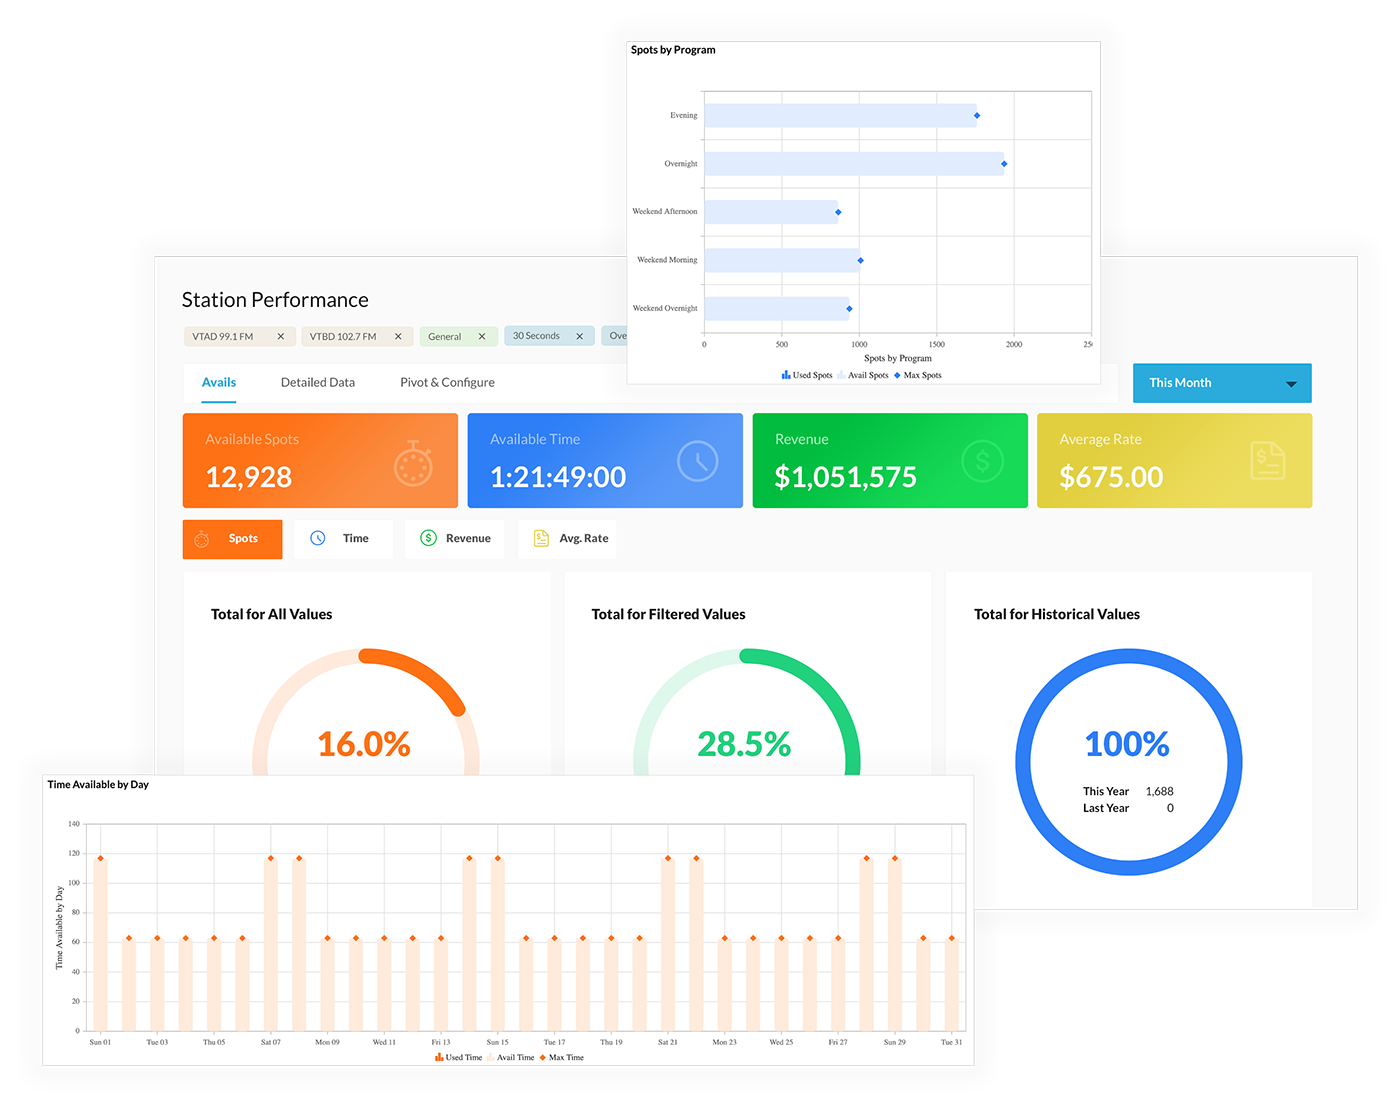Open the This Month date range dropdown
The image size is (1400, 1107).
[x=1222, y=383]
